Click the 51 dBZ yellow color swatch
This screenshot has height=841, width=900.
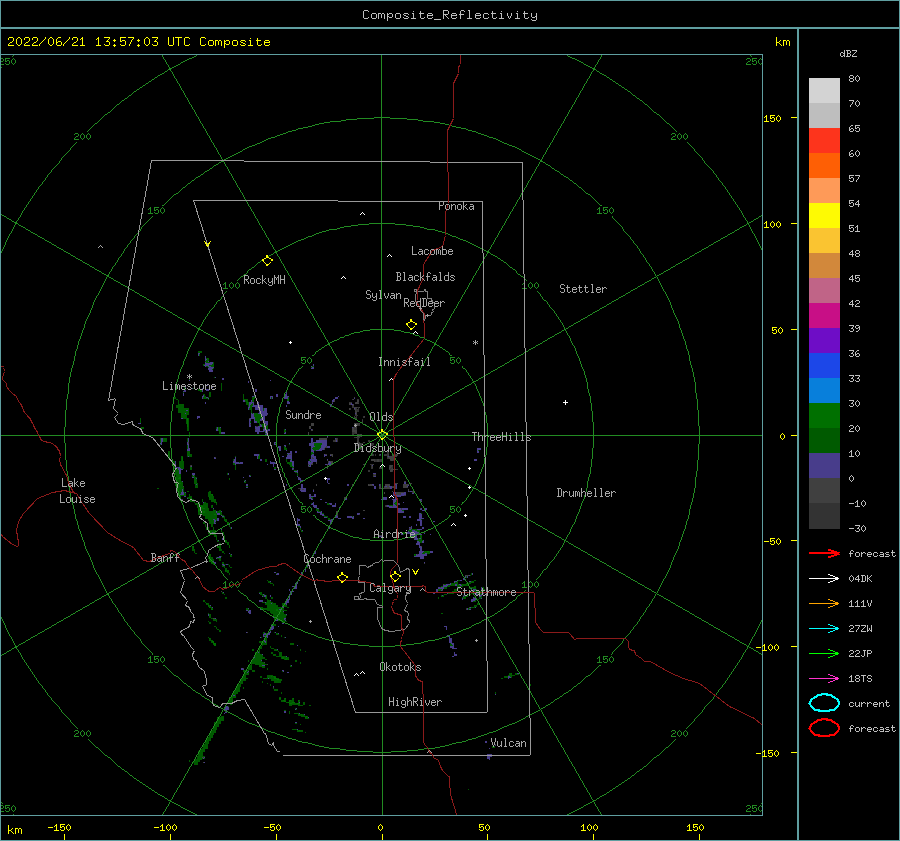coord(824,215)
